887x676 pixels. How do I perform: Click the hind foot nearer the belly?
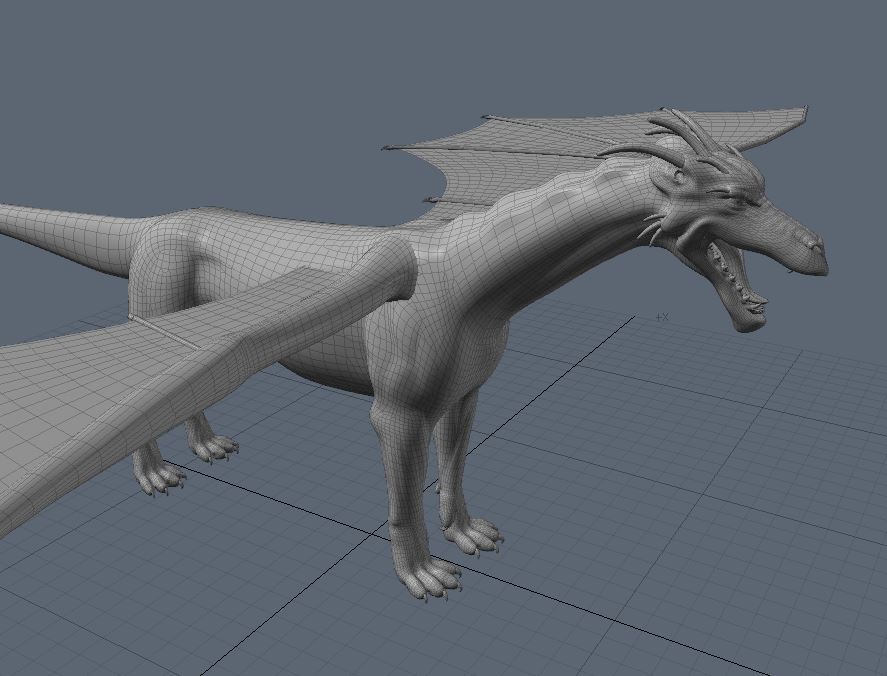point(212,446)
